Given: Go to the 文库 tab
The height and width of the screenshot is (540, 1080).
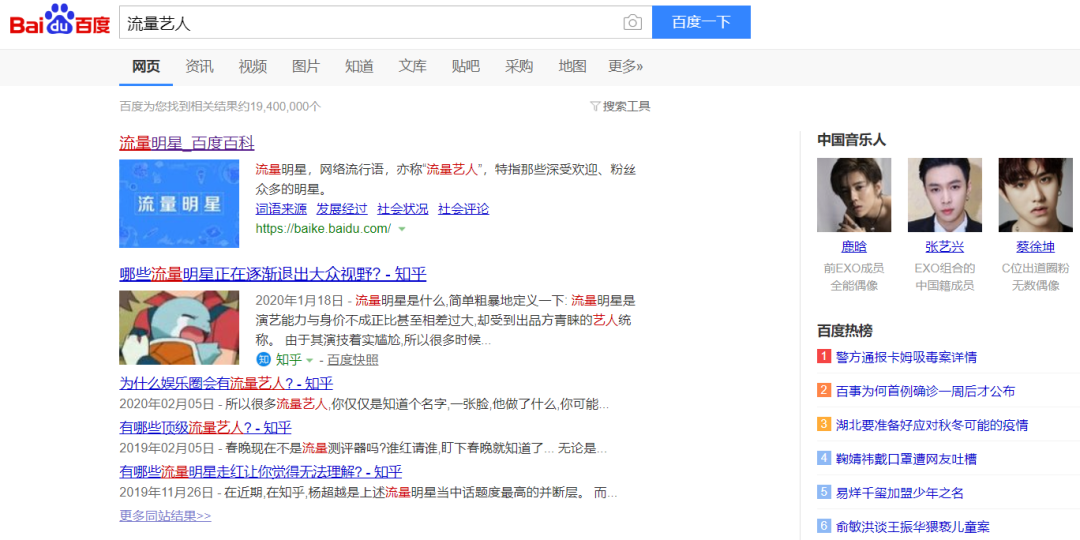Looking at the screenshot, I should [413, 67].
